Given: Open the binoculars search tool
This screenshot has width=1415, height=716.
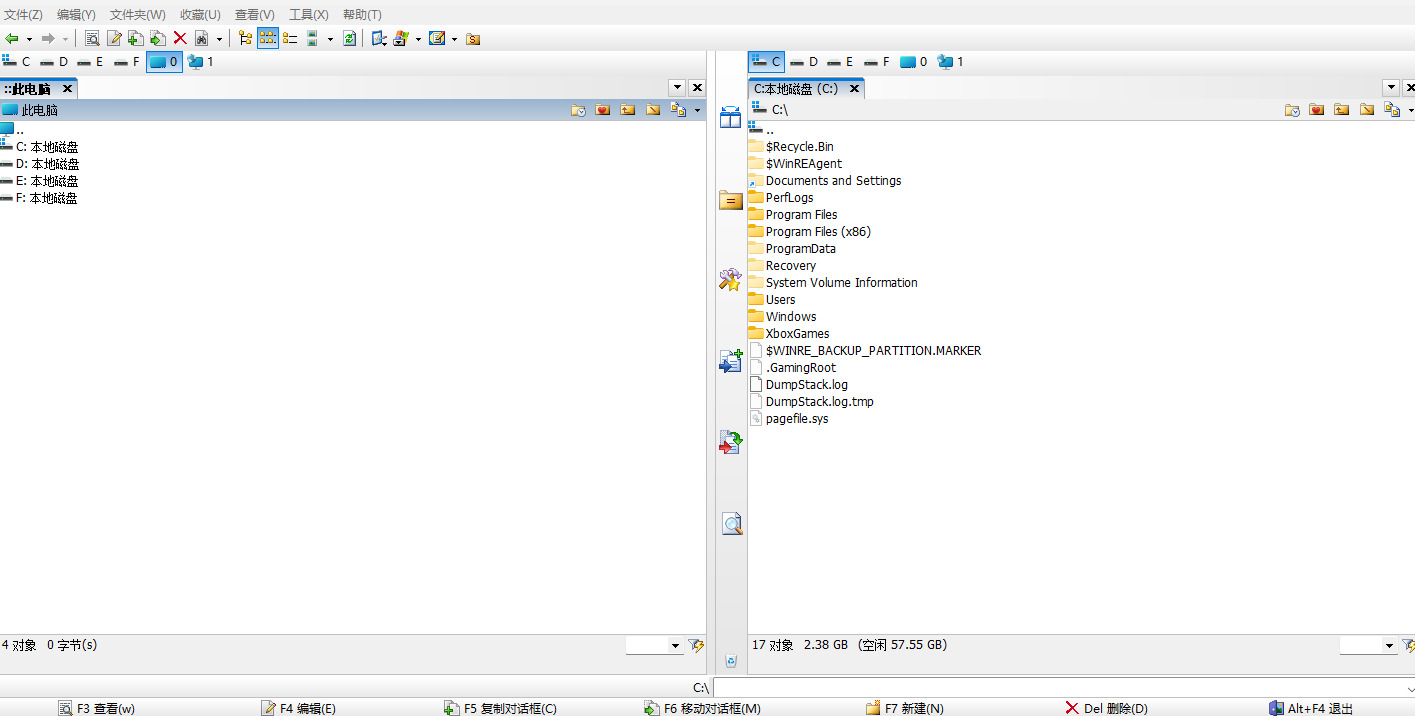Looking at the screenshot, I should point(202,38).
